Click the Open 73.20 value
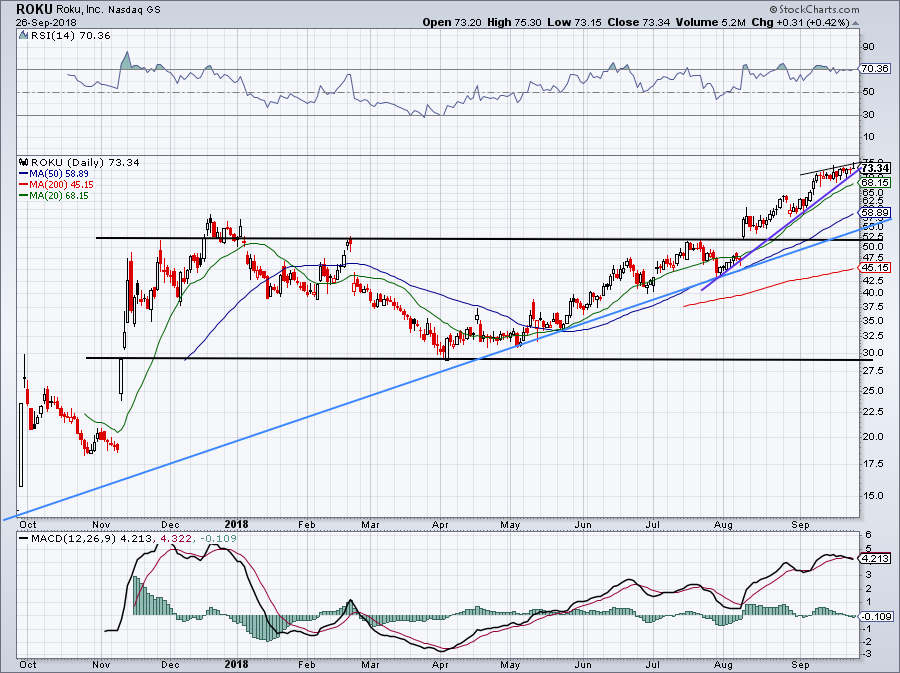Viewport: 900px width, 673px height. (x=452, y=22)
